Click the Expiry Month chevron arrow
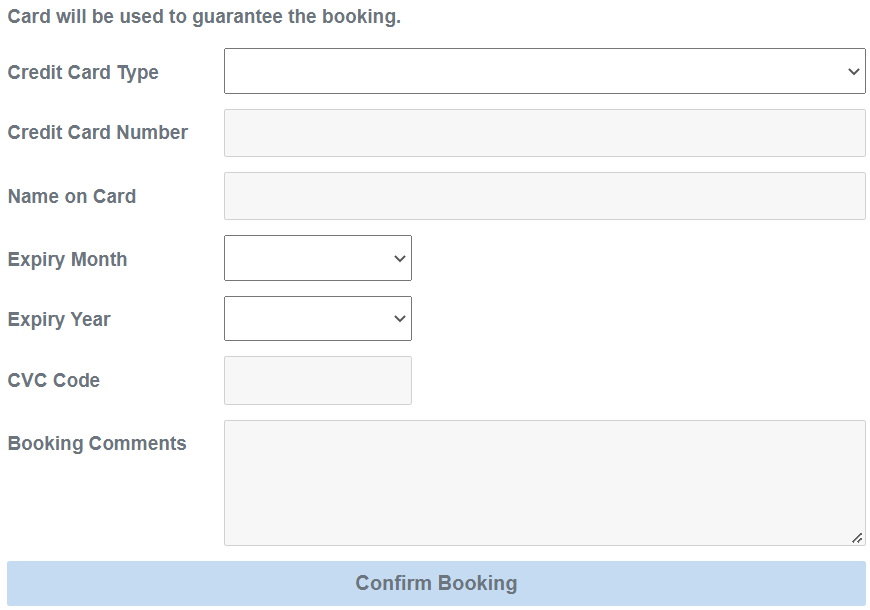This screenshot has height=610, width=870. click(x=400, y=259)
